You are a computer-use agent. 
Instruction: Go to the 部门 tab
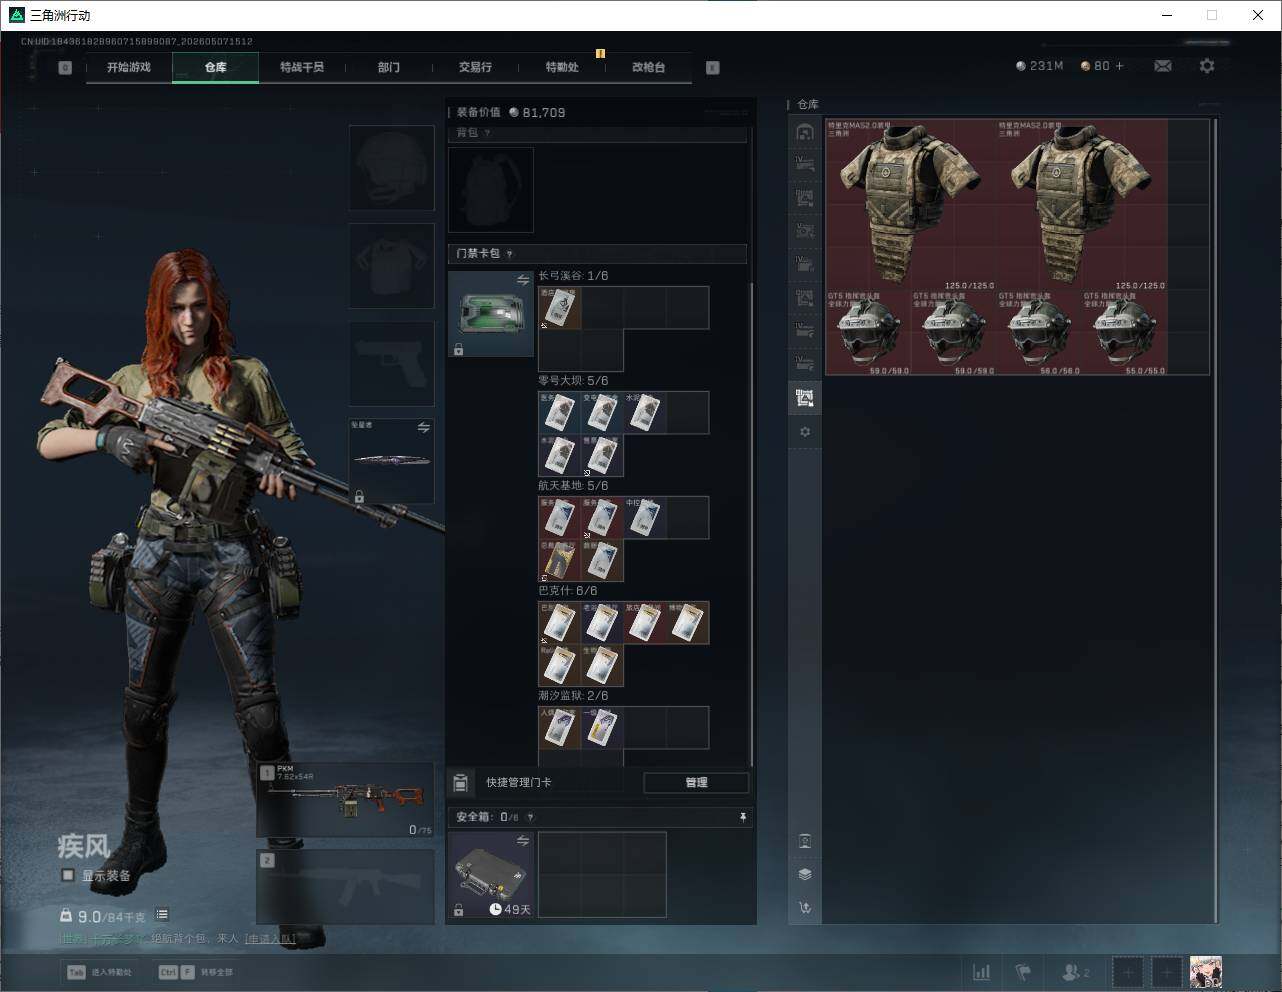(x=389, y=67)
